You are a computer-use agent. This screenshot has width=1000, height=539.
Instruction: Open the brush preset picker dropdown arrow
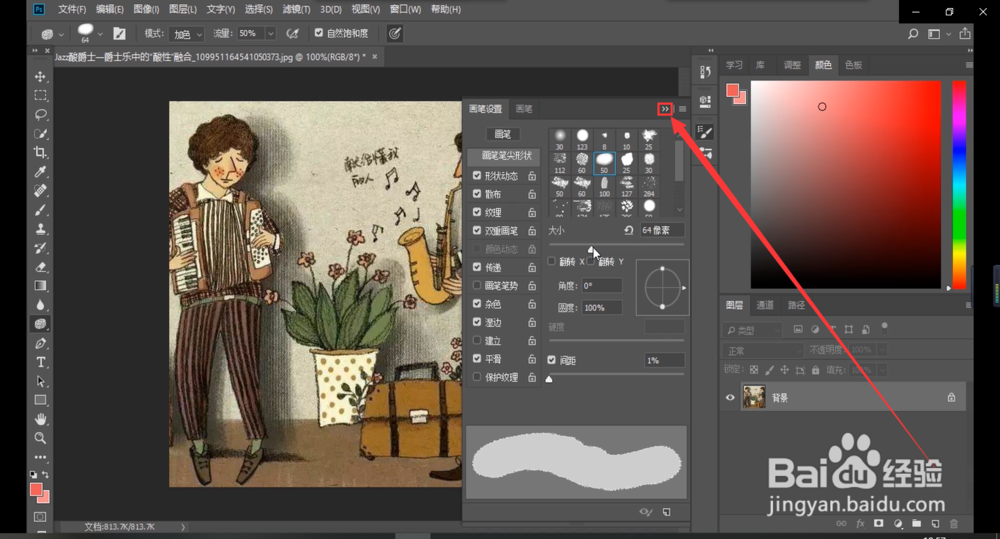[100, 34]
